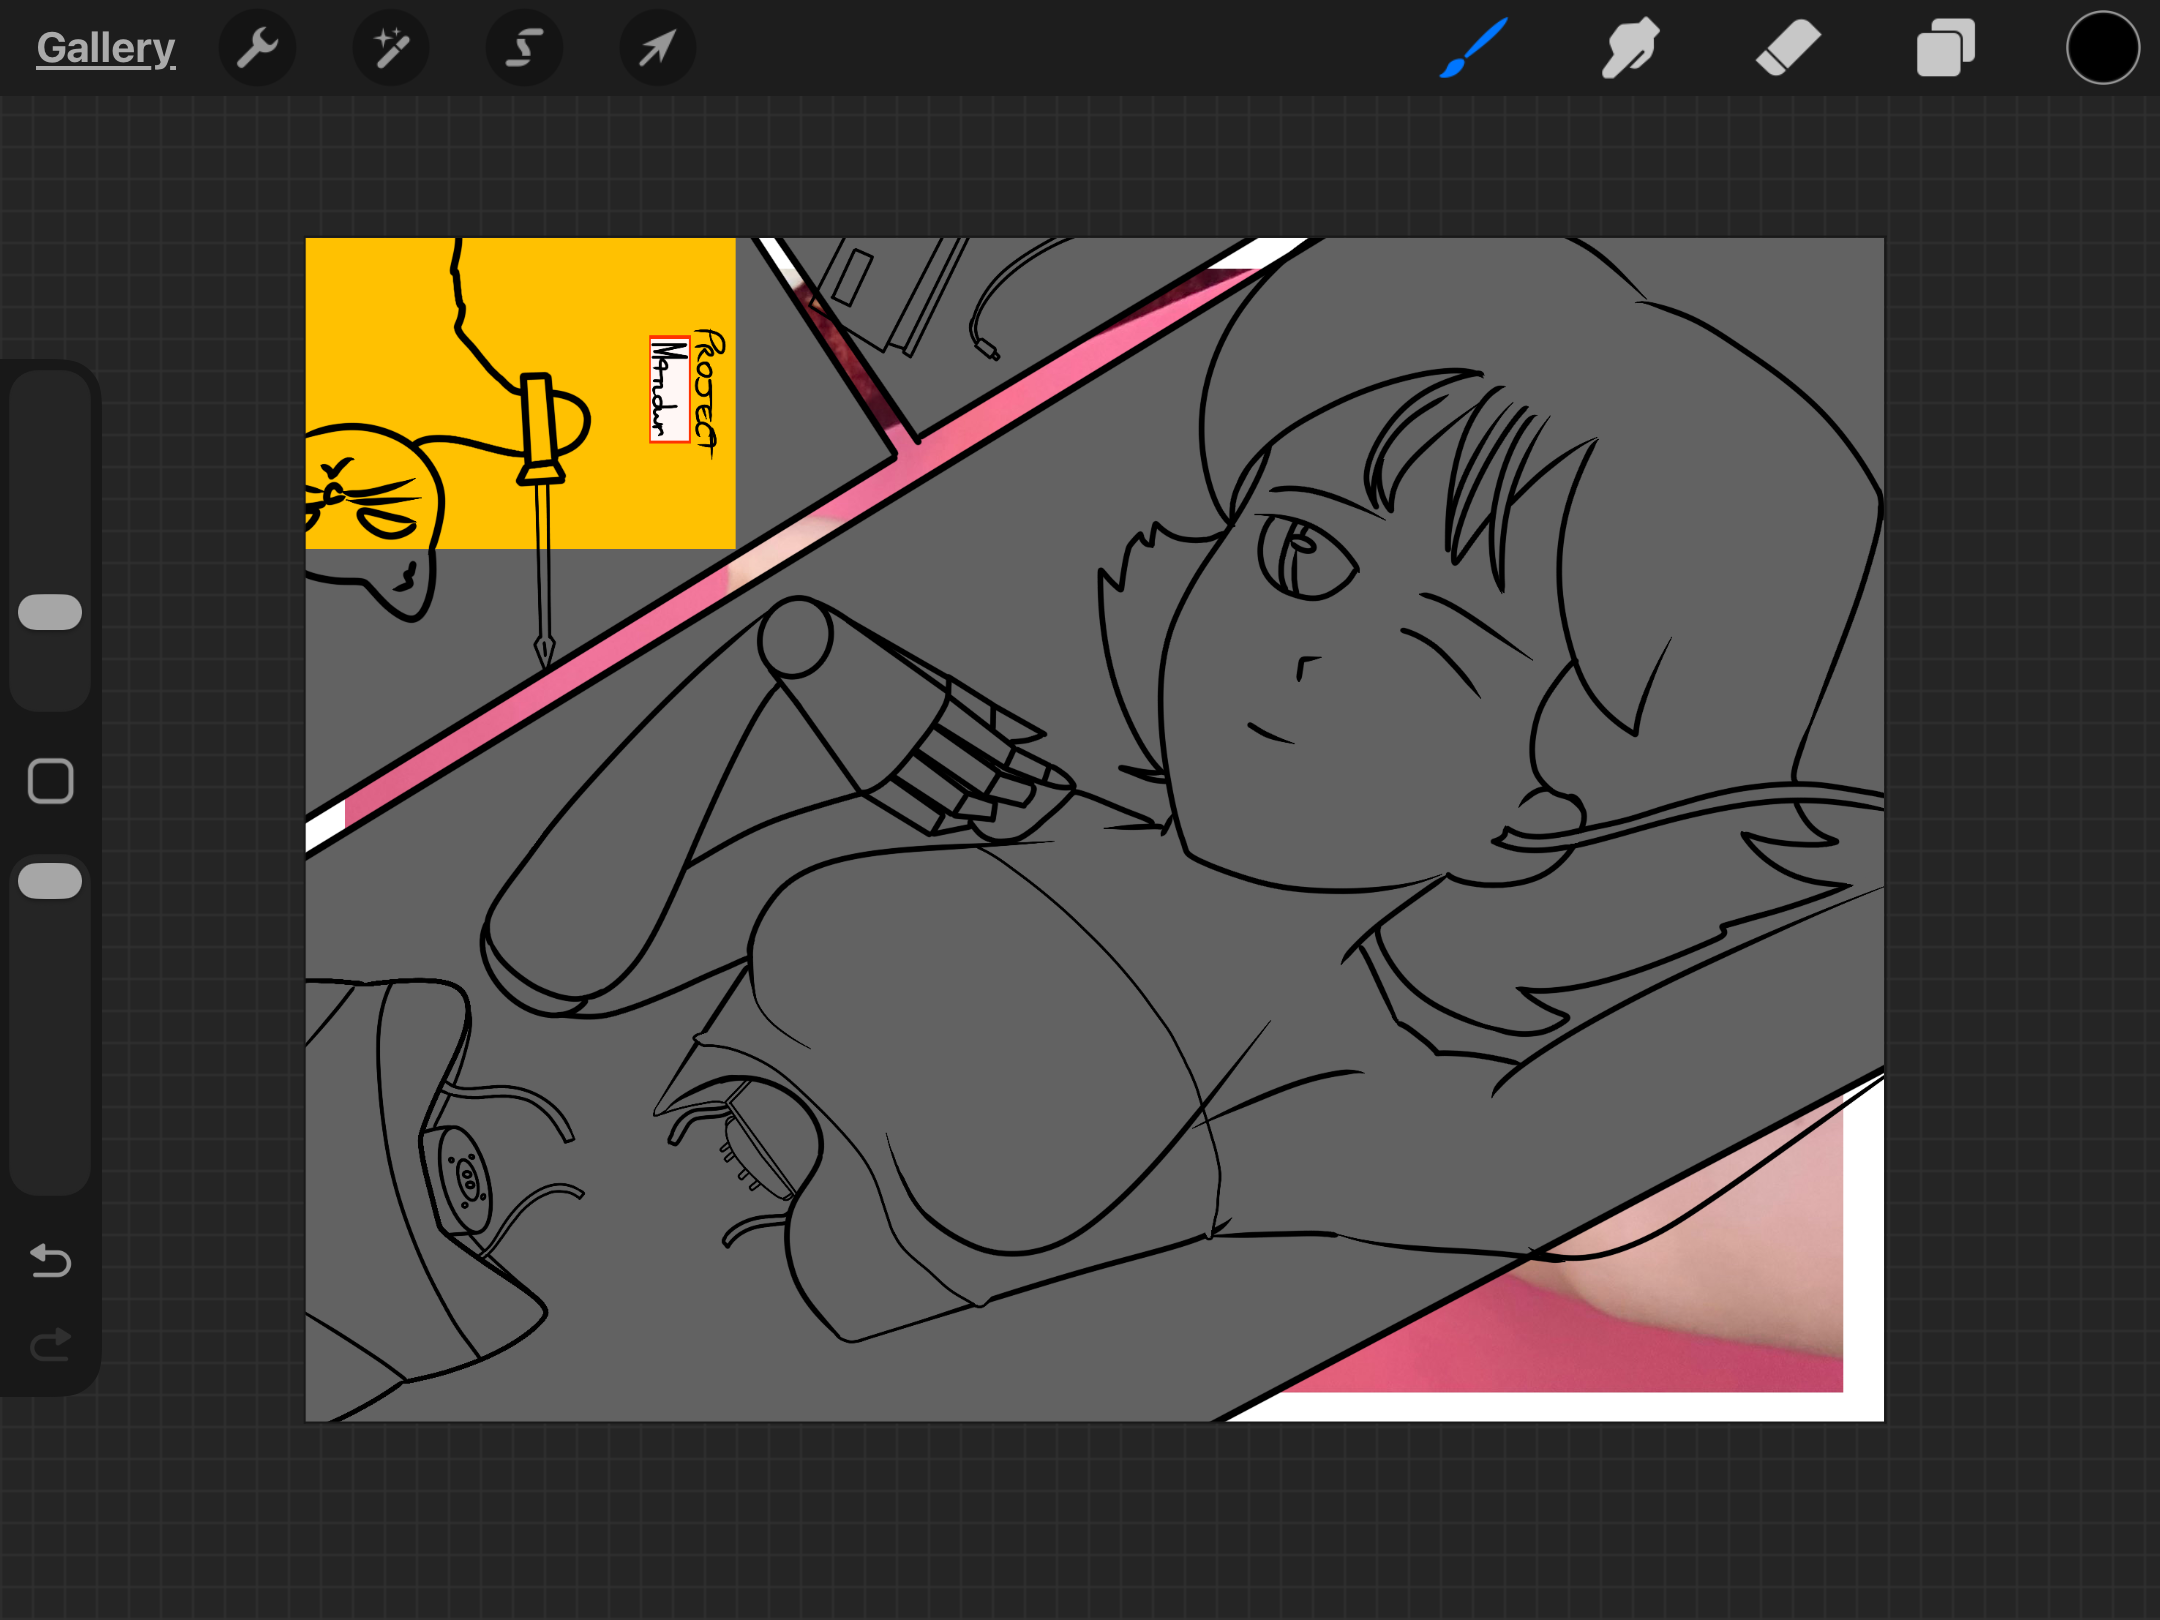Click the red-bordered Mandur label on canvas
This screenshot has height=1620, width=2160.
[x=669, y=389]
